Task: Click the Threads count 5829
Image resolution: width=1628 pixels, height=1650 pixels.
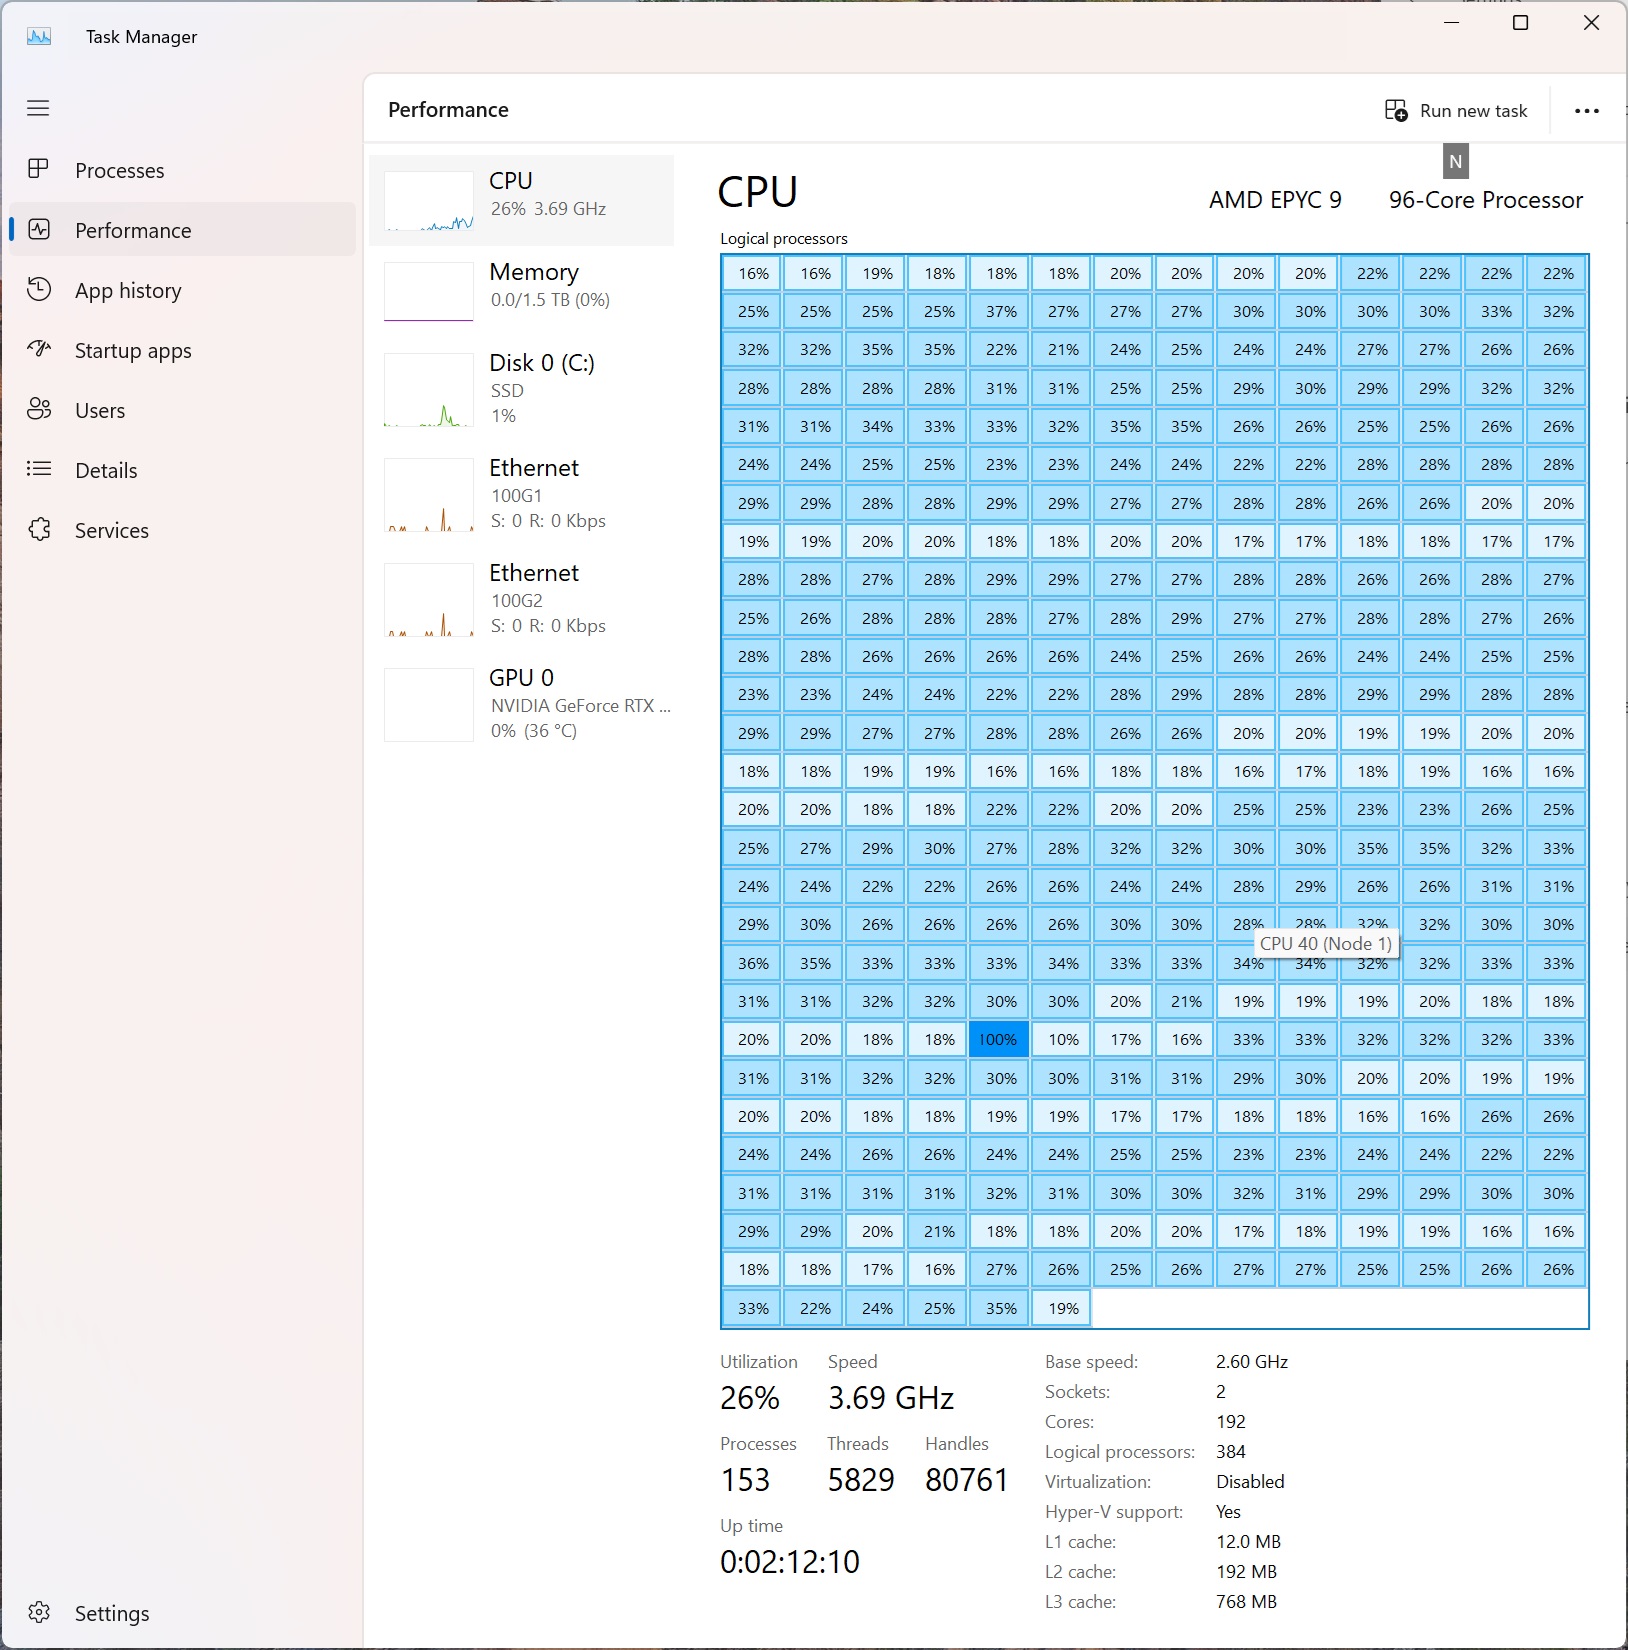Action: [x=861, y=1480]
